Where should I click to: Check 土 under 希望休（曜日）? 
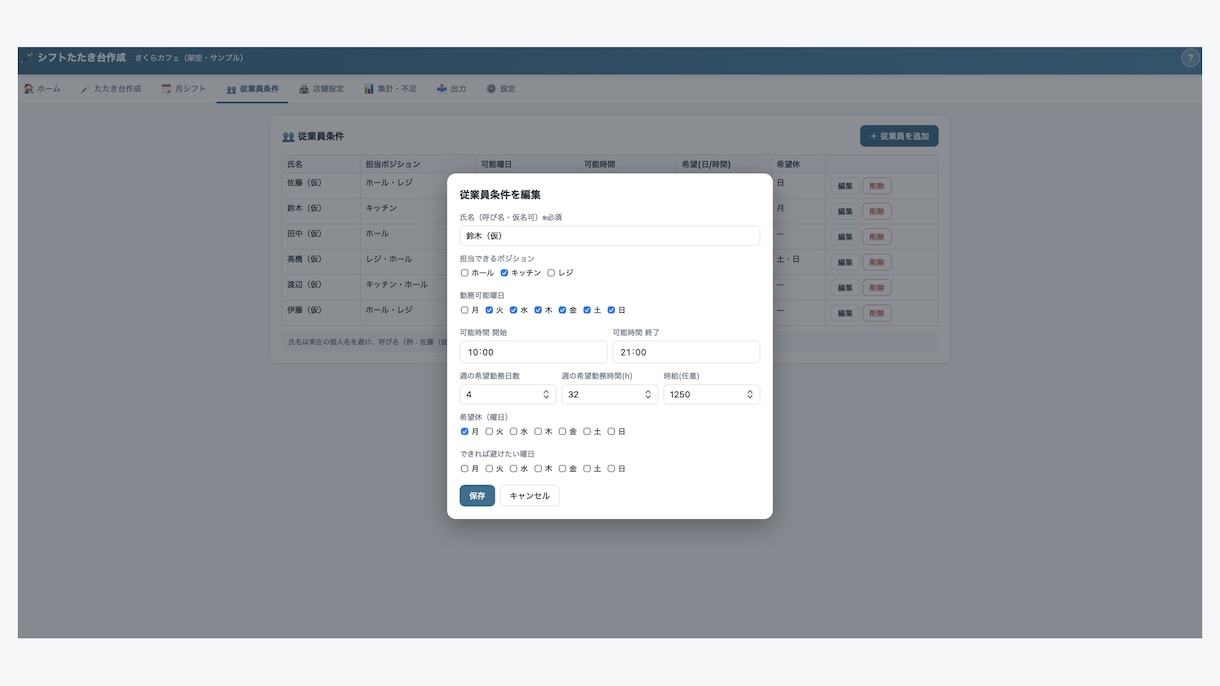587,432
